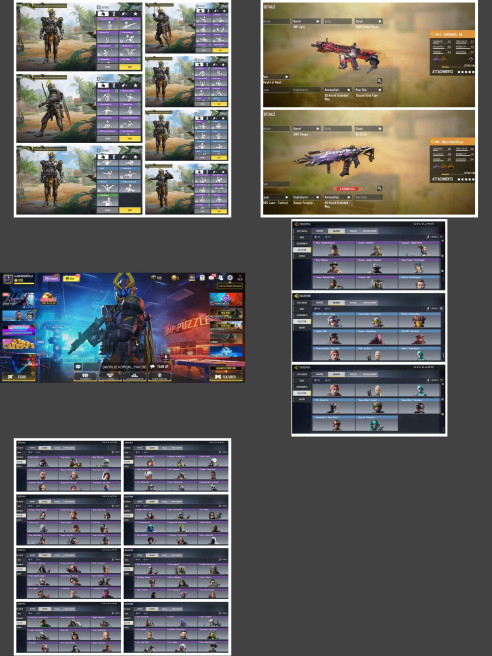Click the player avatar in the lobby corner

tap(8, 279)
